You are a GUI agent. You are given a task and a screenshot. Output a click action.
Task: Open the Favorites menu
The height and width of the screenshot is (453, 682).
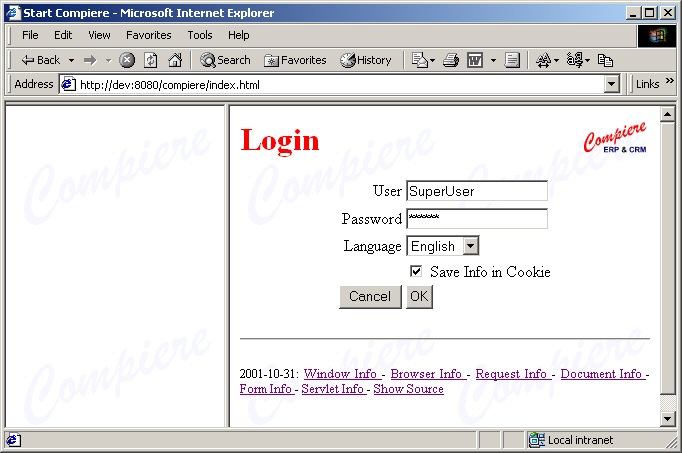tap(149, 35)
